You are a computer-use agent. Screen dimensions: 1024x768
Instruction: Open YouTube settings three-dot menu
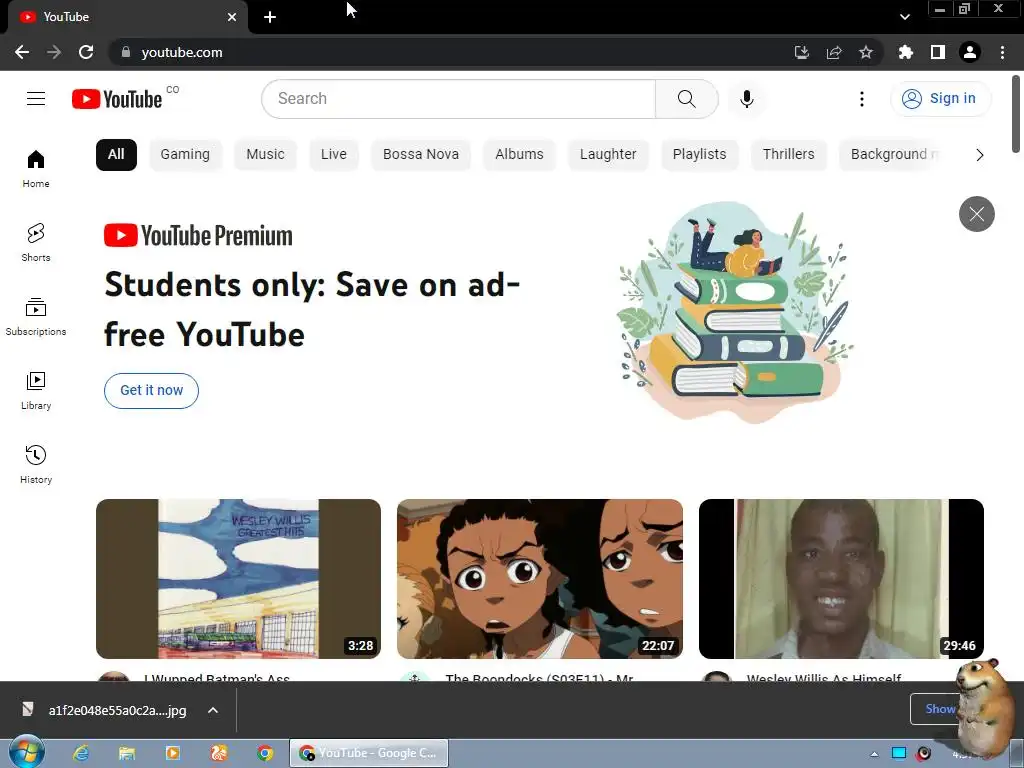pyautogui.click(x=862, y=99)
